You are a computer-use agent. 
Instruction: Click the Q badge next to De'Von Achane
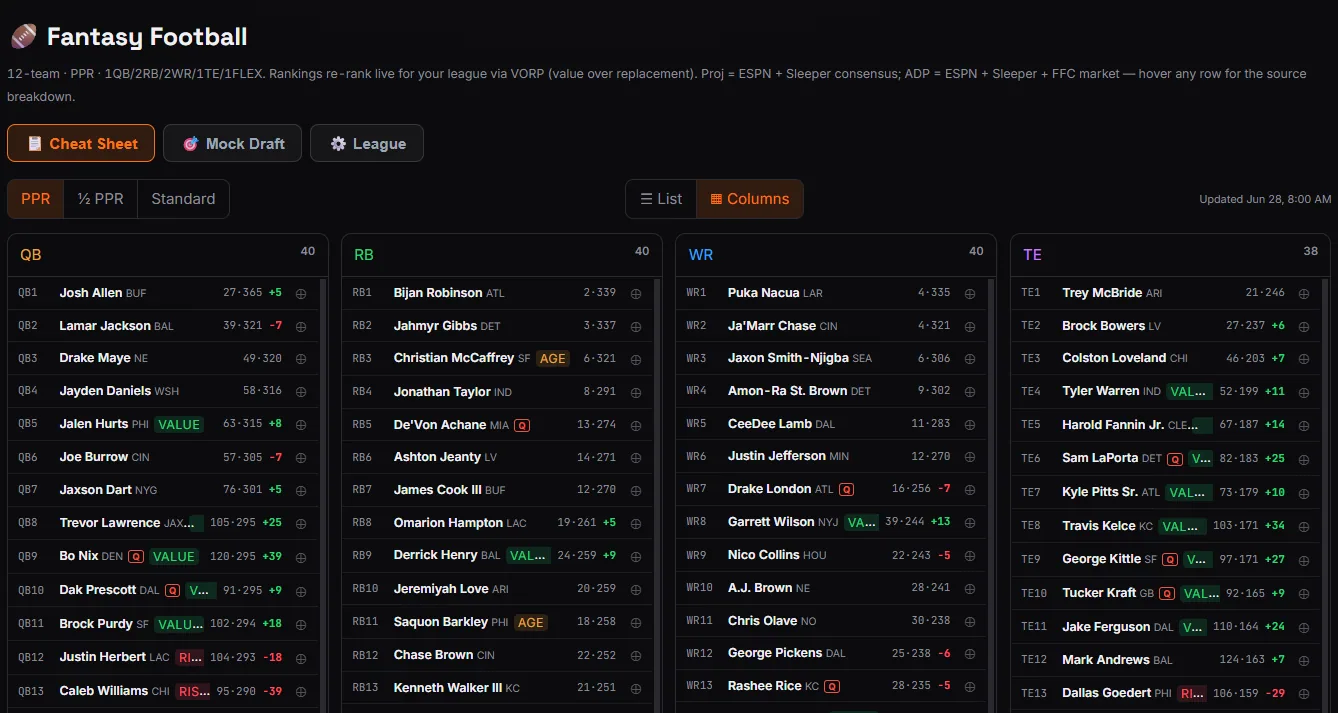click(x=522, y=425)
